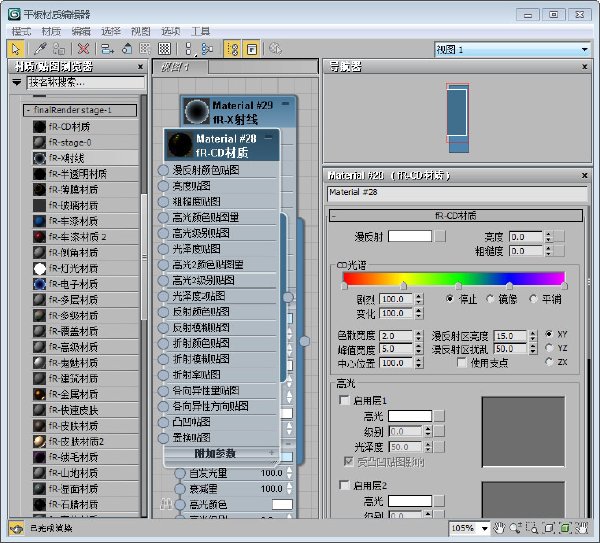Select the 停止 radio button
The width and height of the screenshot is (600, 543).
click(x=450, y=298)
